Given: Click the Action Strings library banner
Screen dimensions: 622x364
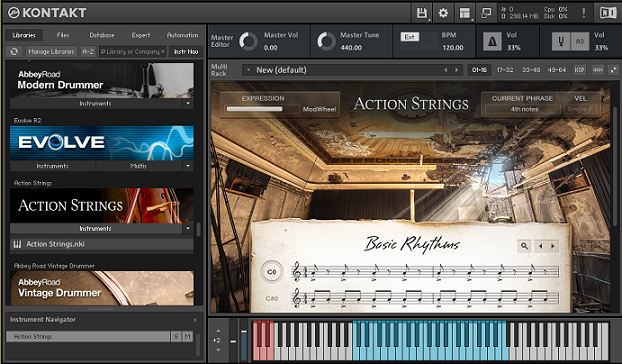Looking at the screenshot, I should (x=102, y=205).
